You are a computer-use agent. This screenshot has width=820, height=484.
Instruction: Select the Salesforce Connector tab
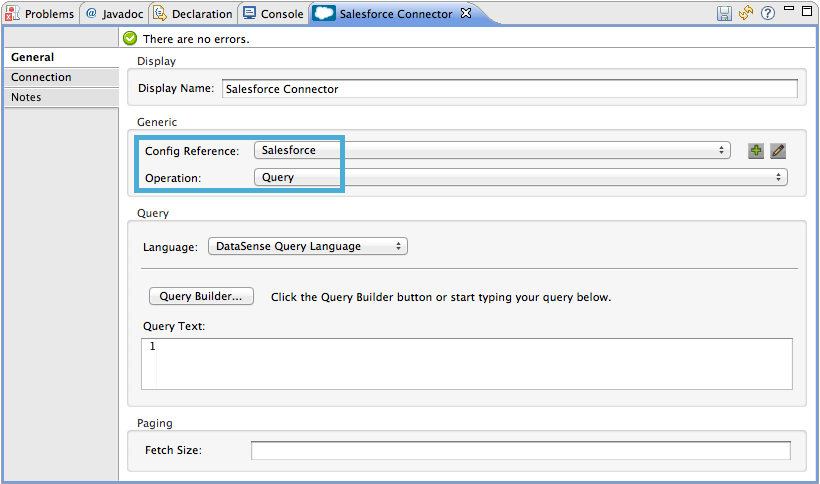[x=395, y=14]
